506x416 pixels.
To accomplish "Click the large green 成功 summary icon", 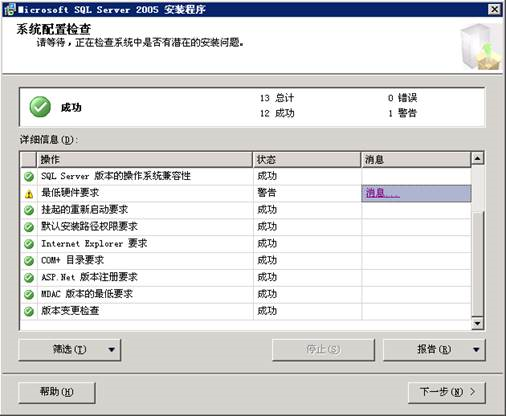I will [x=40, y=107].
